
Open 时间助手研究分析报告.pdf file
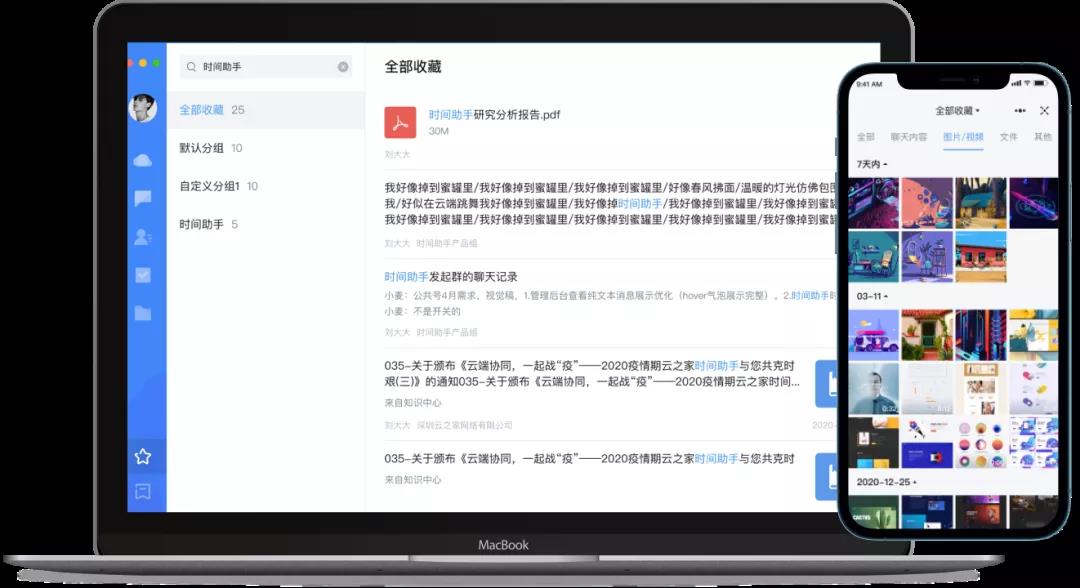495,114
